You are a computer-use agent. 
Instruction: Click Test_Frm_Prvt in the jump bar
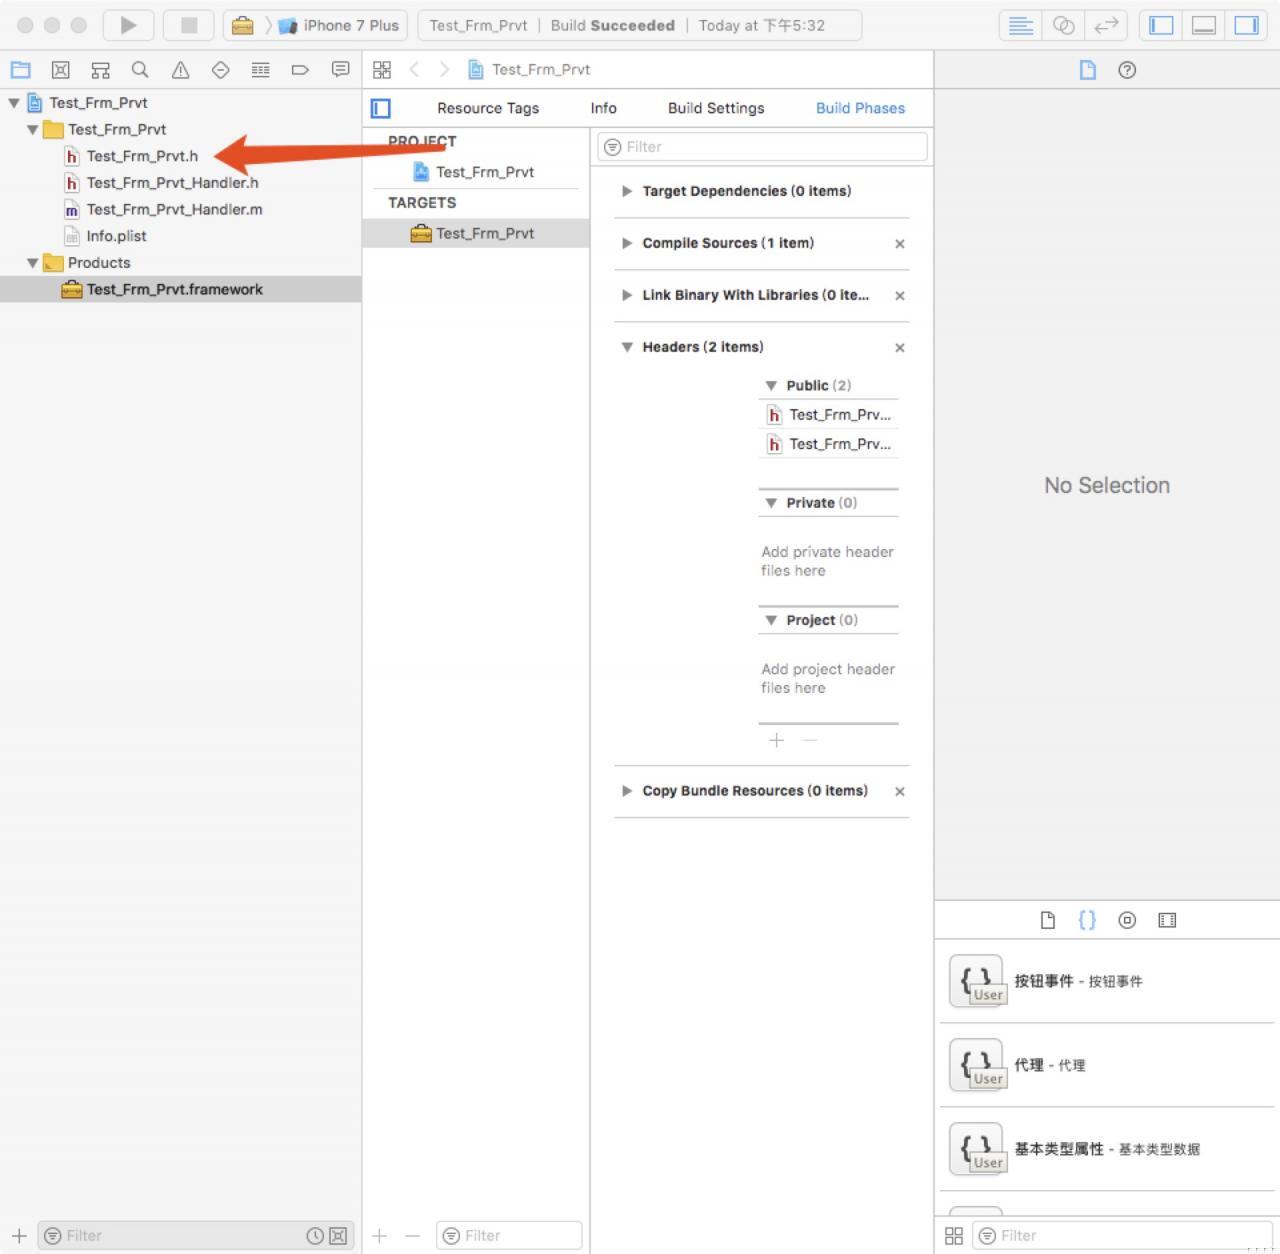tap(540, 70)
